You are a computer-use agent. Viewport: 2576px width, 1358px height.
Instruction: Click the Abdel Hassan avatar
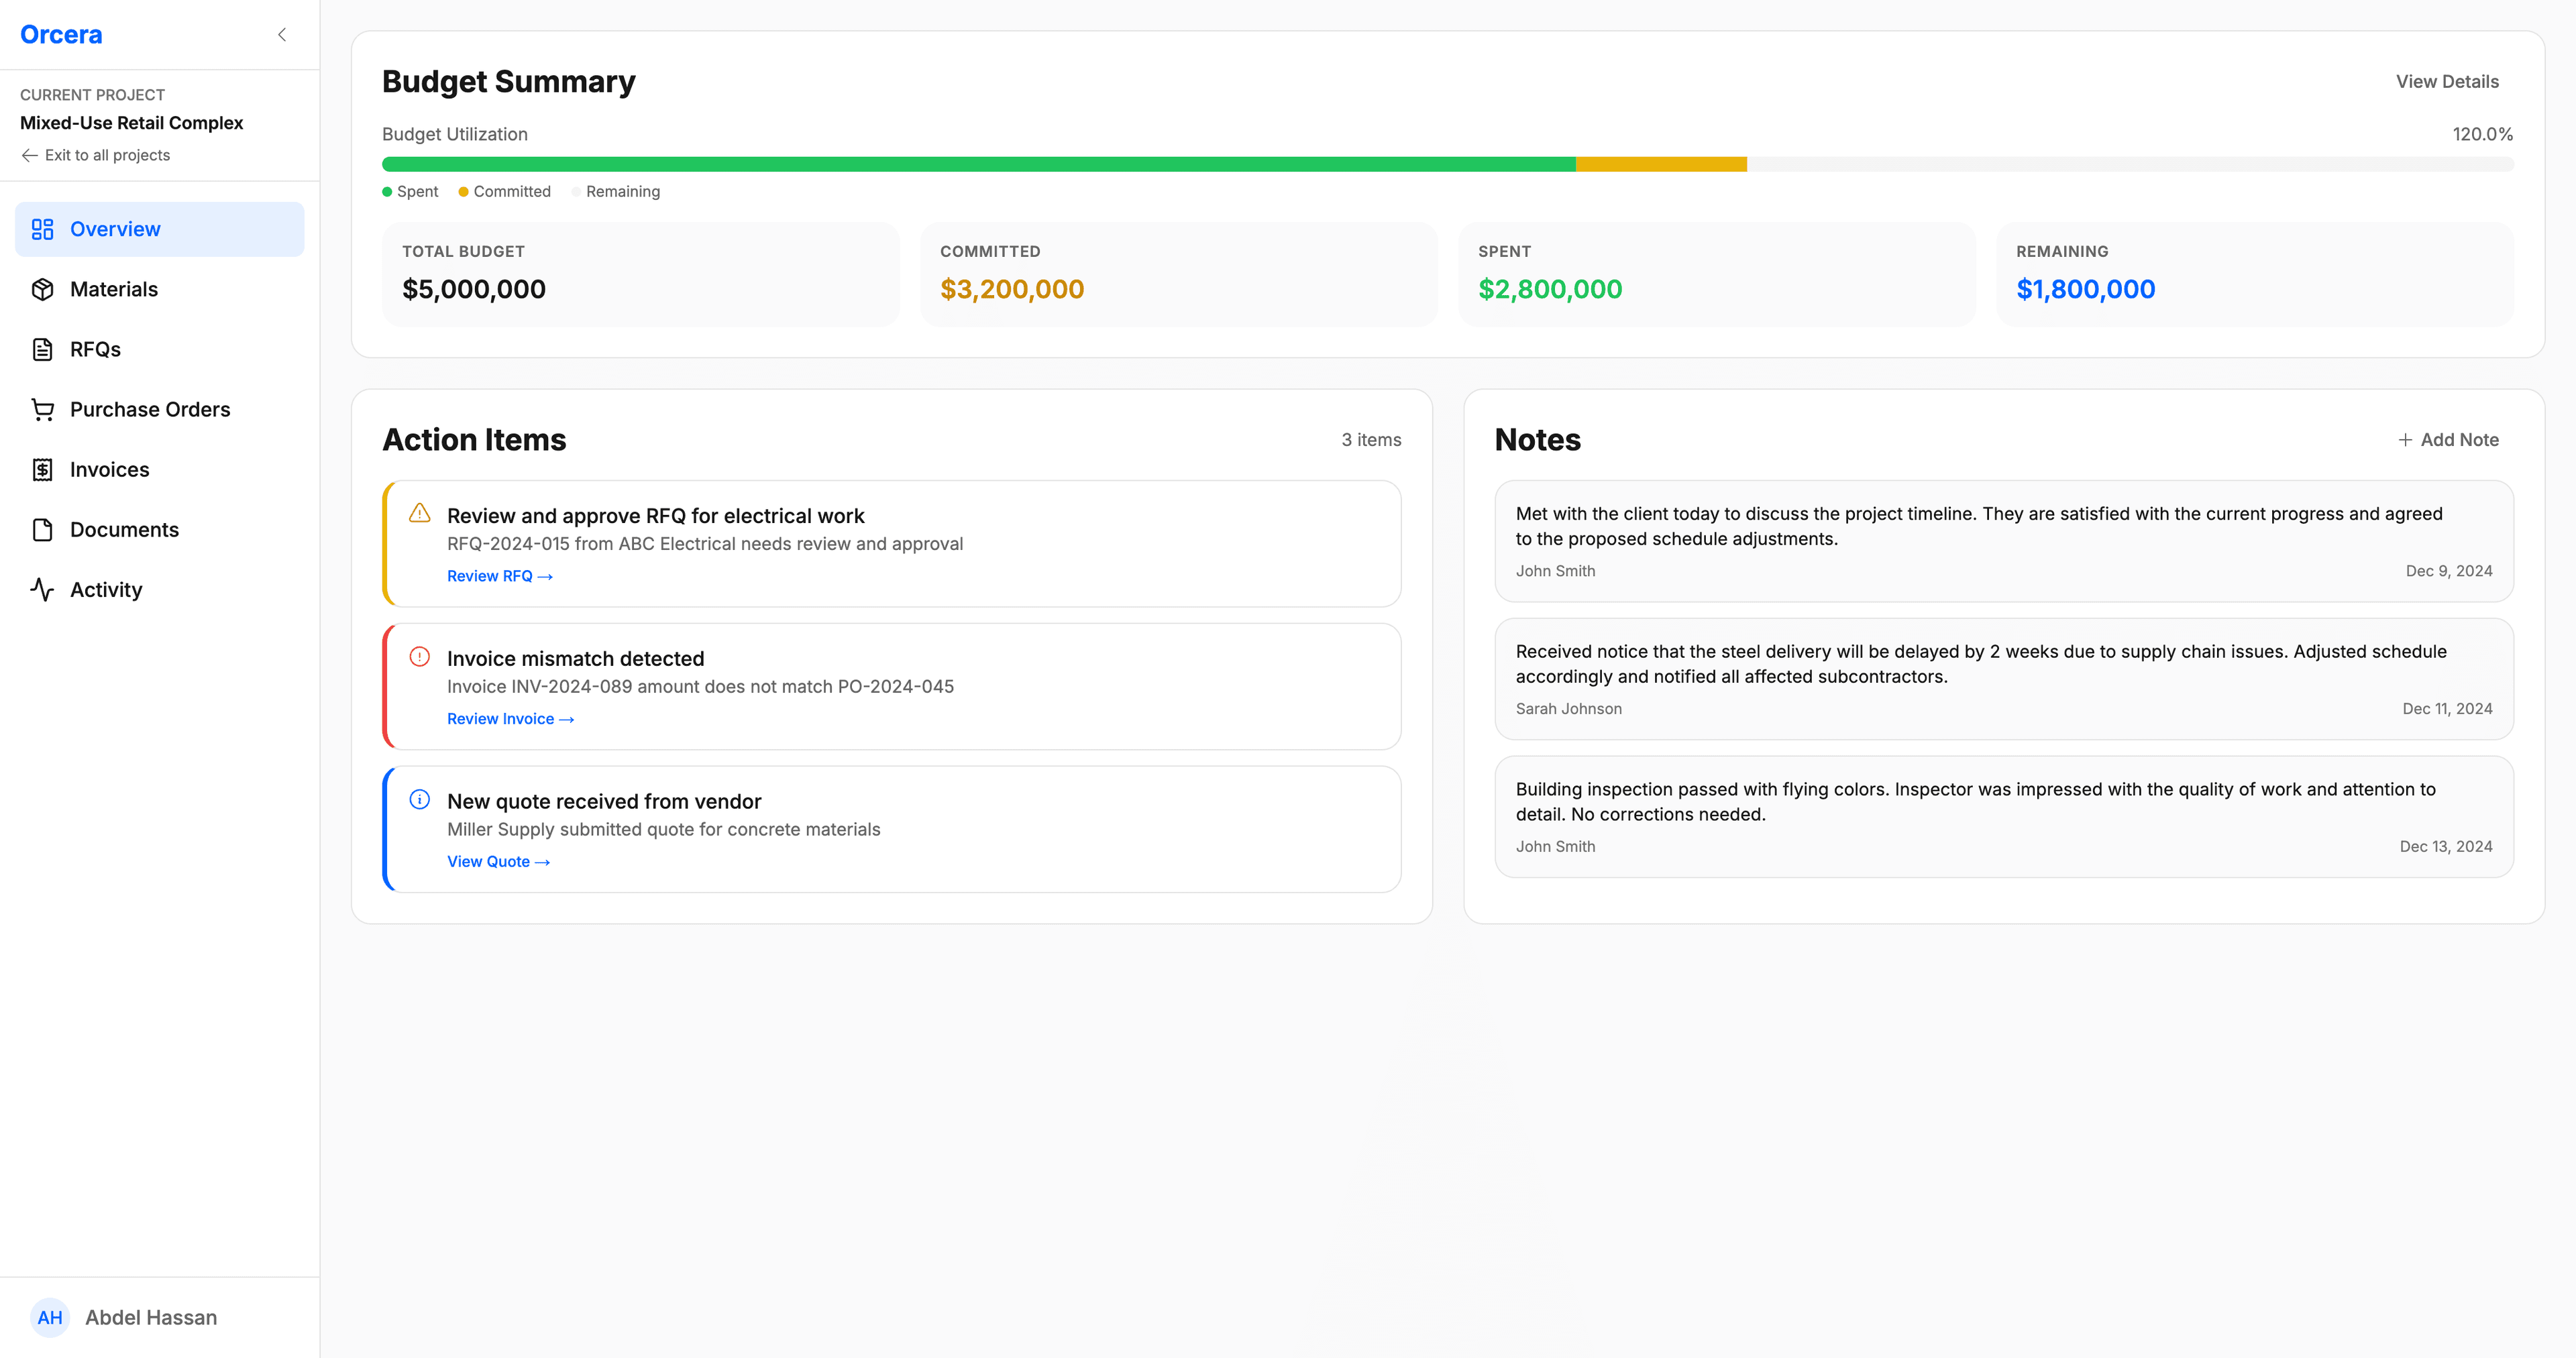click(50, 1318)
